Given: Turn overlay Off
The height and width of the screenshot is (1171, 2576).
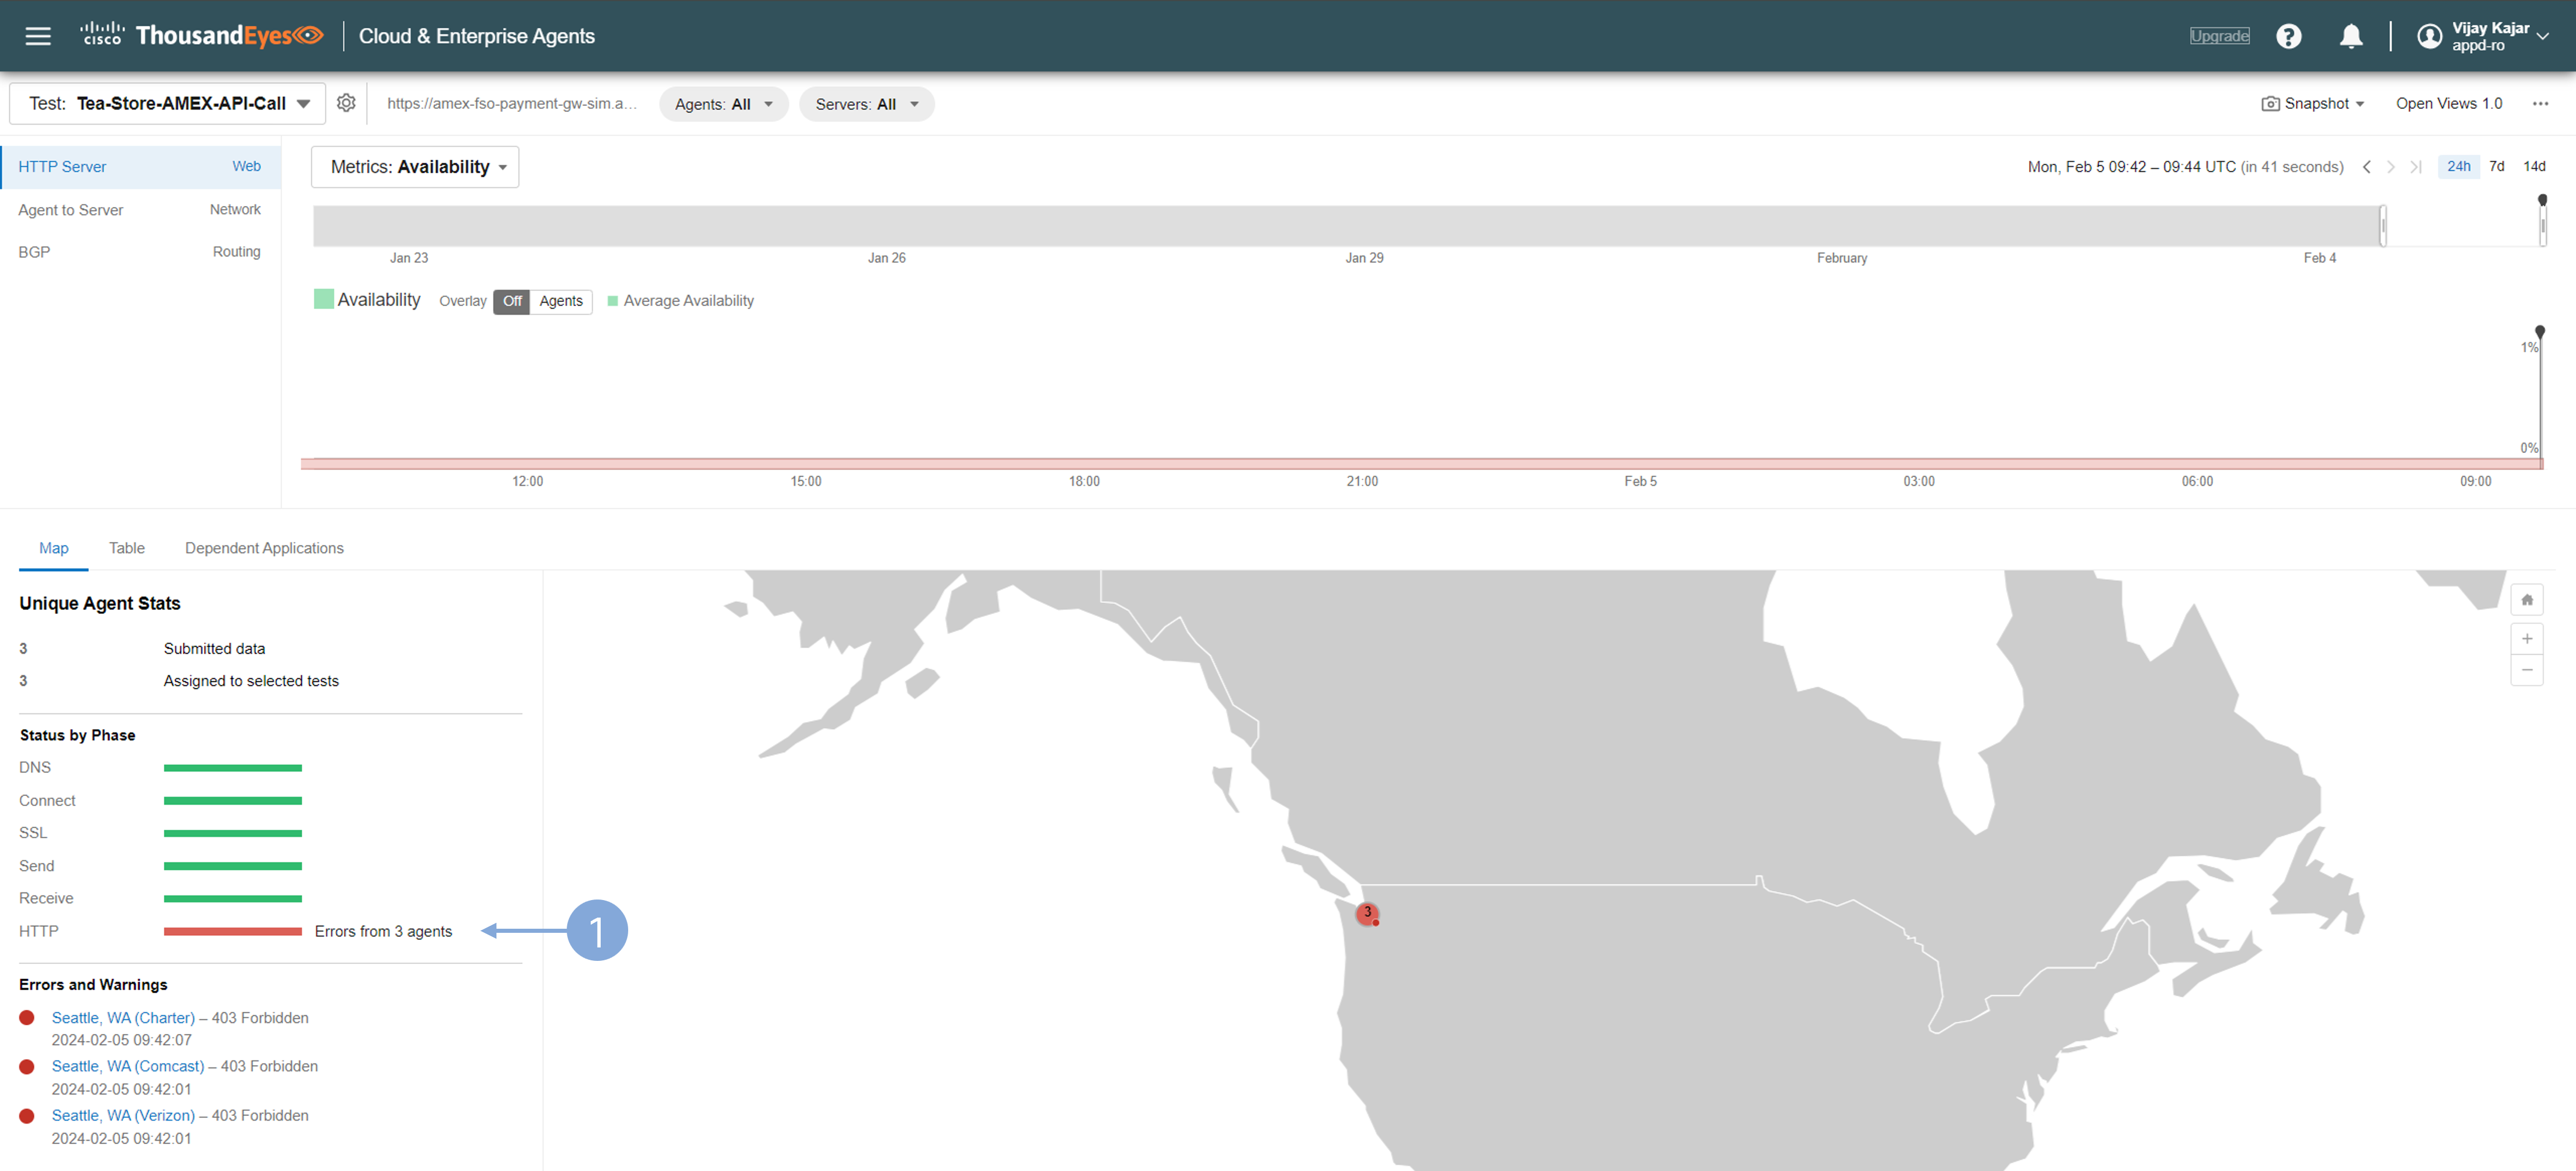Looking at the screenshot, I should pos(512,301).
